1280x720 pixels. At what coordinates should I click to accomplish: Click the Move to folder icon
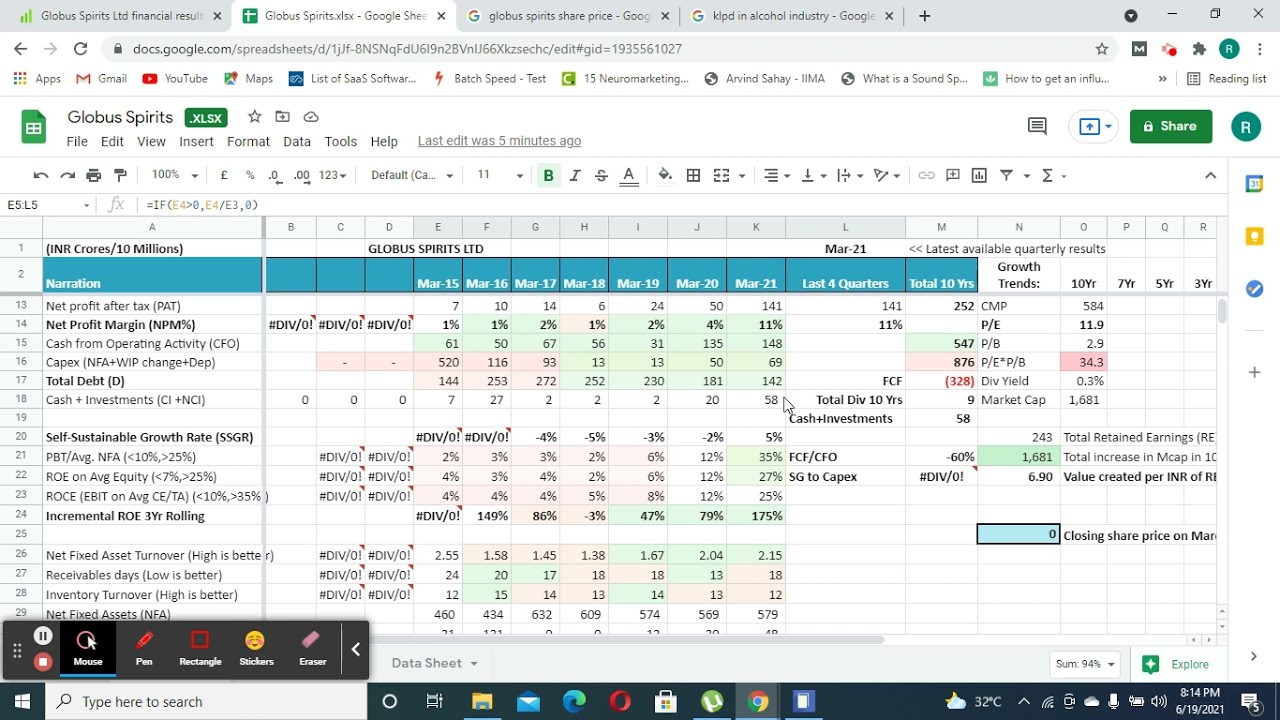click(283, 117)
